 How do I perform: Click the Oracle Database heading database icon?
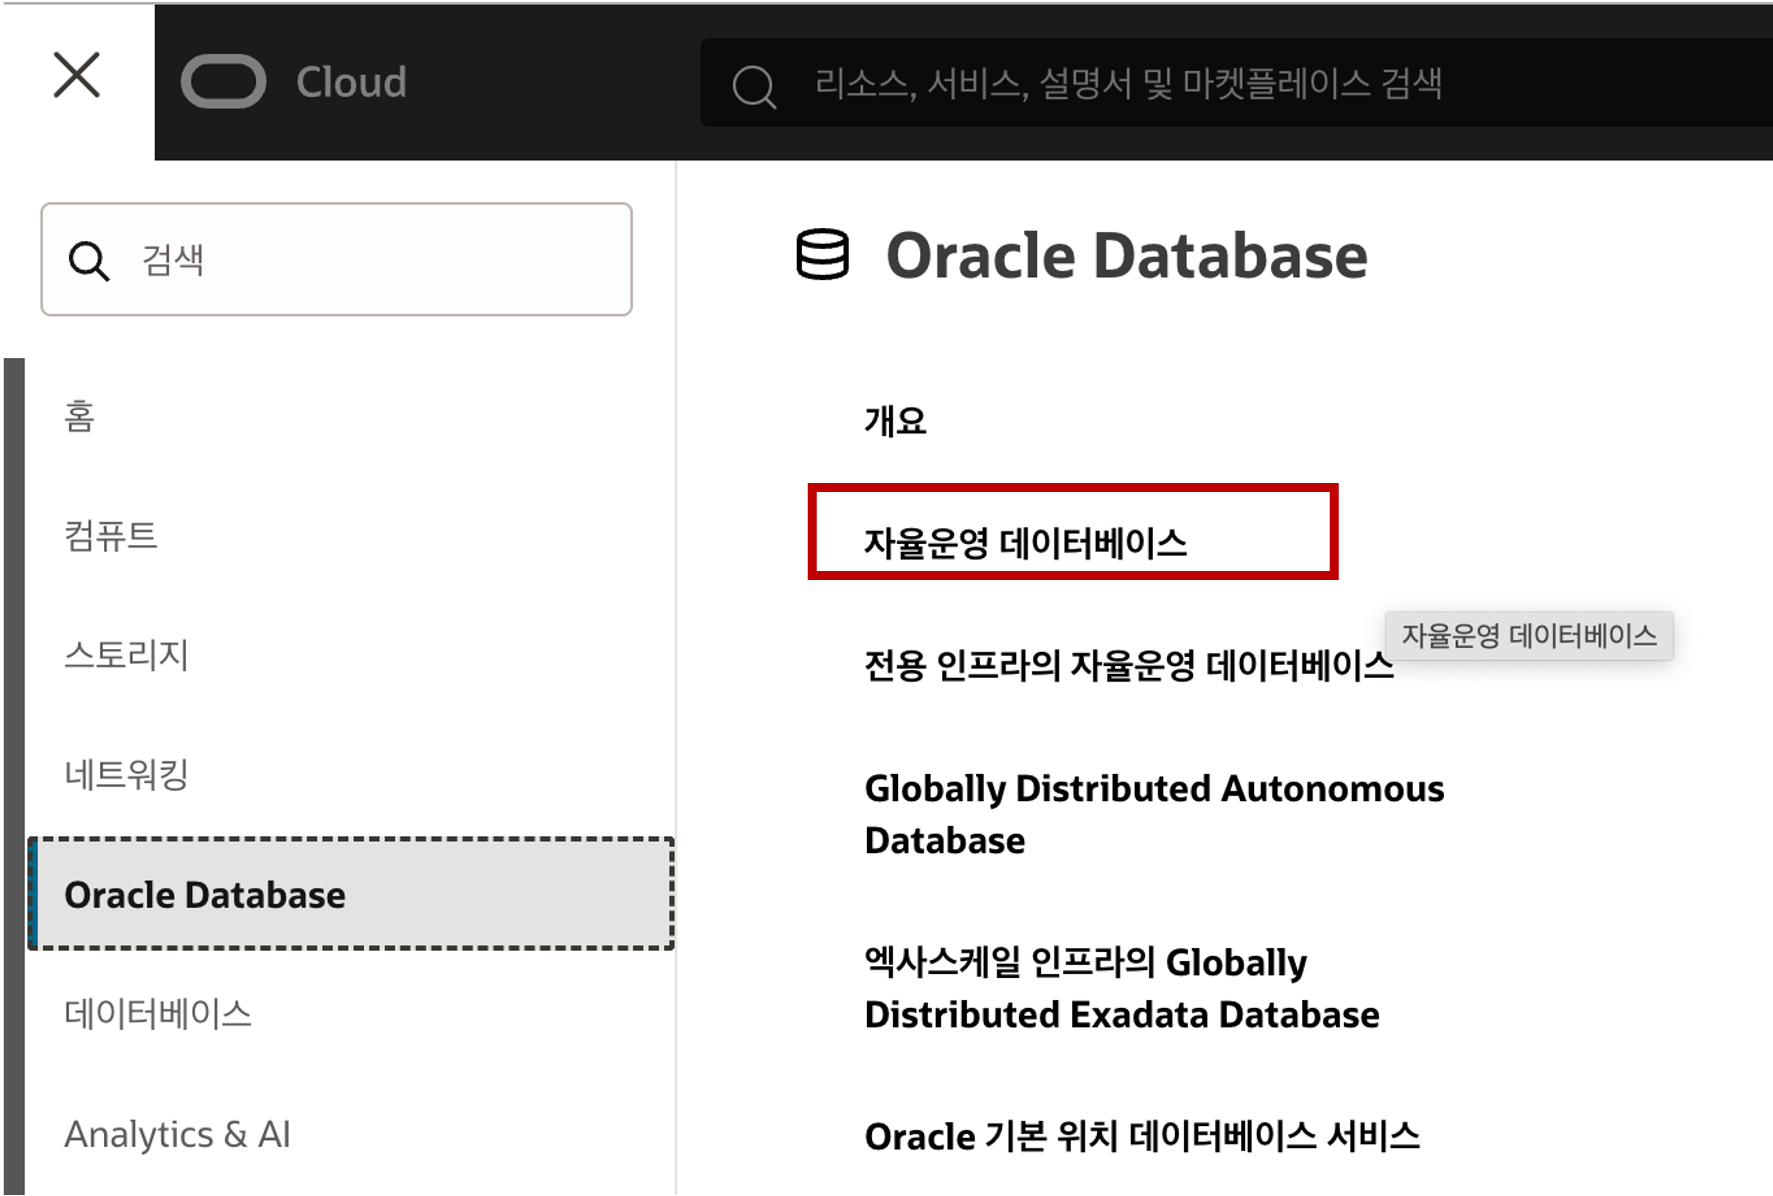click(x=822, y=255)
